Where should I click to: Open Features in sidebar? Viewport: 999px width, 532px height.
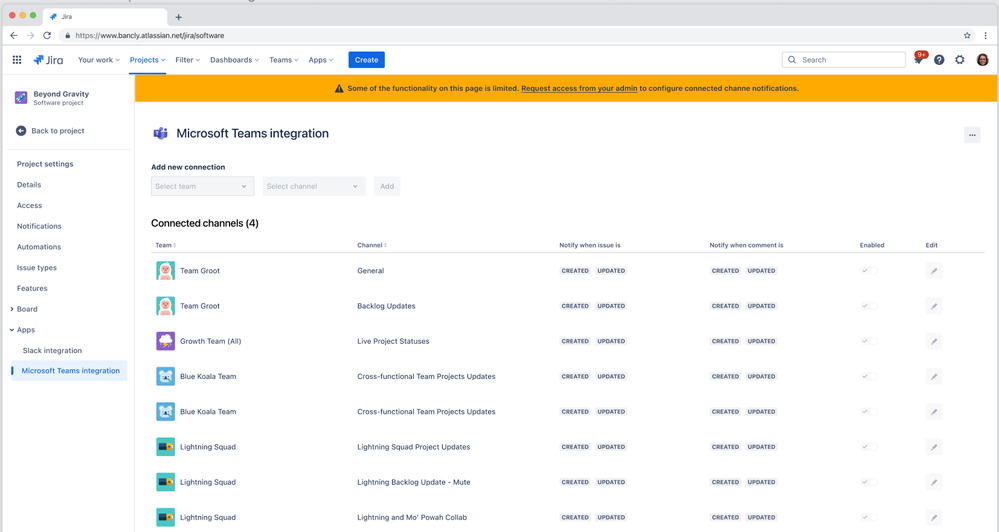tap(32, 289)
